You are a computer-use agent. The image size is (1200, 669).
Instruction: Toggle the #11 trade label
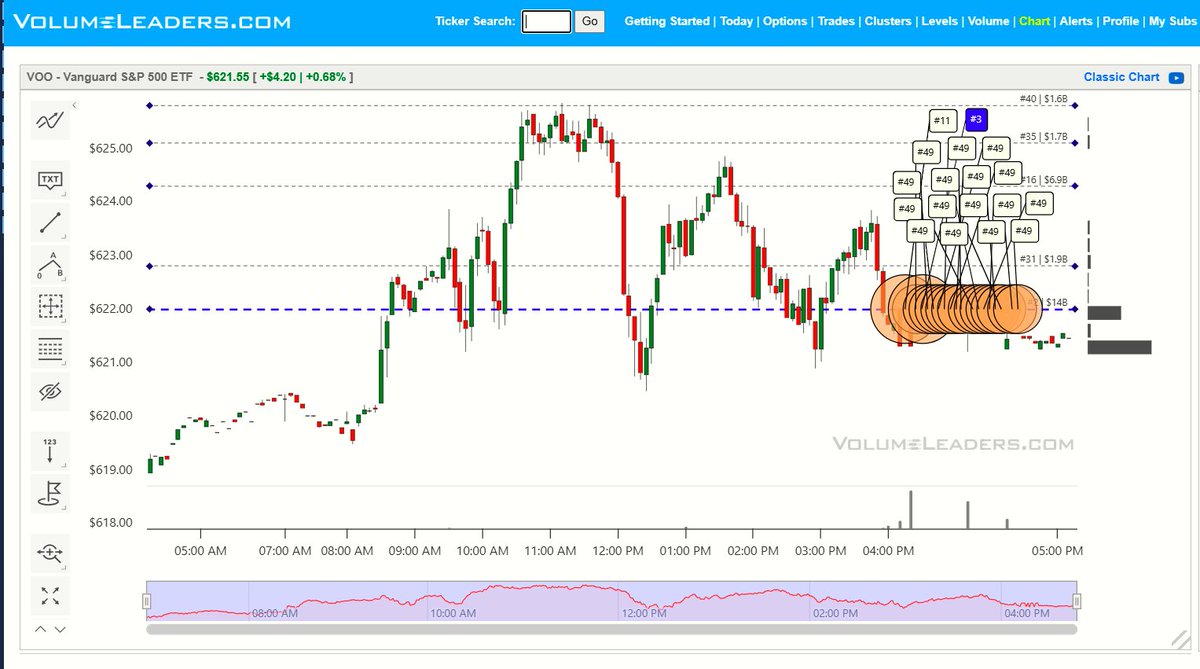[x=941, y=119]
